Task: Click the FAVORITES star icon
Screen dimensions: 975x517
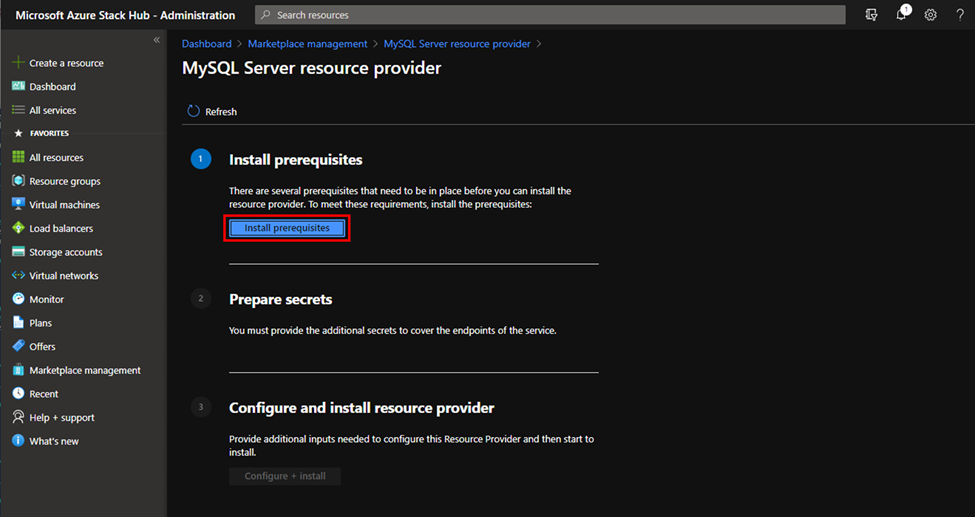Action: tap(19, 133)
